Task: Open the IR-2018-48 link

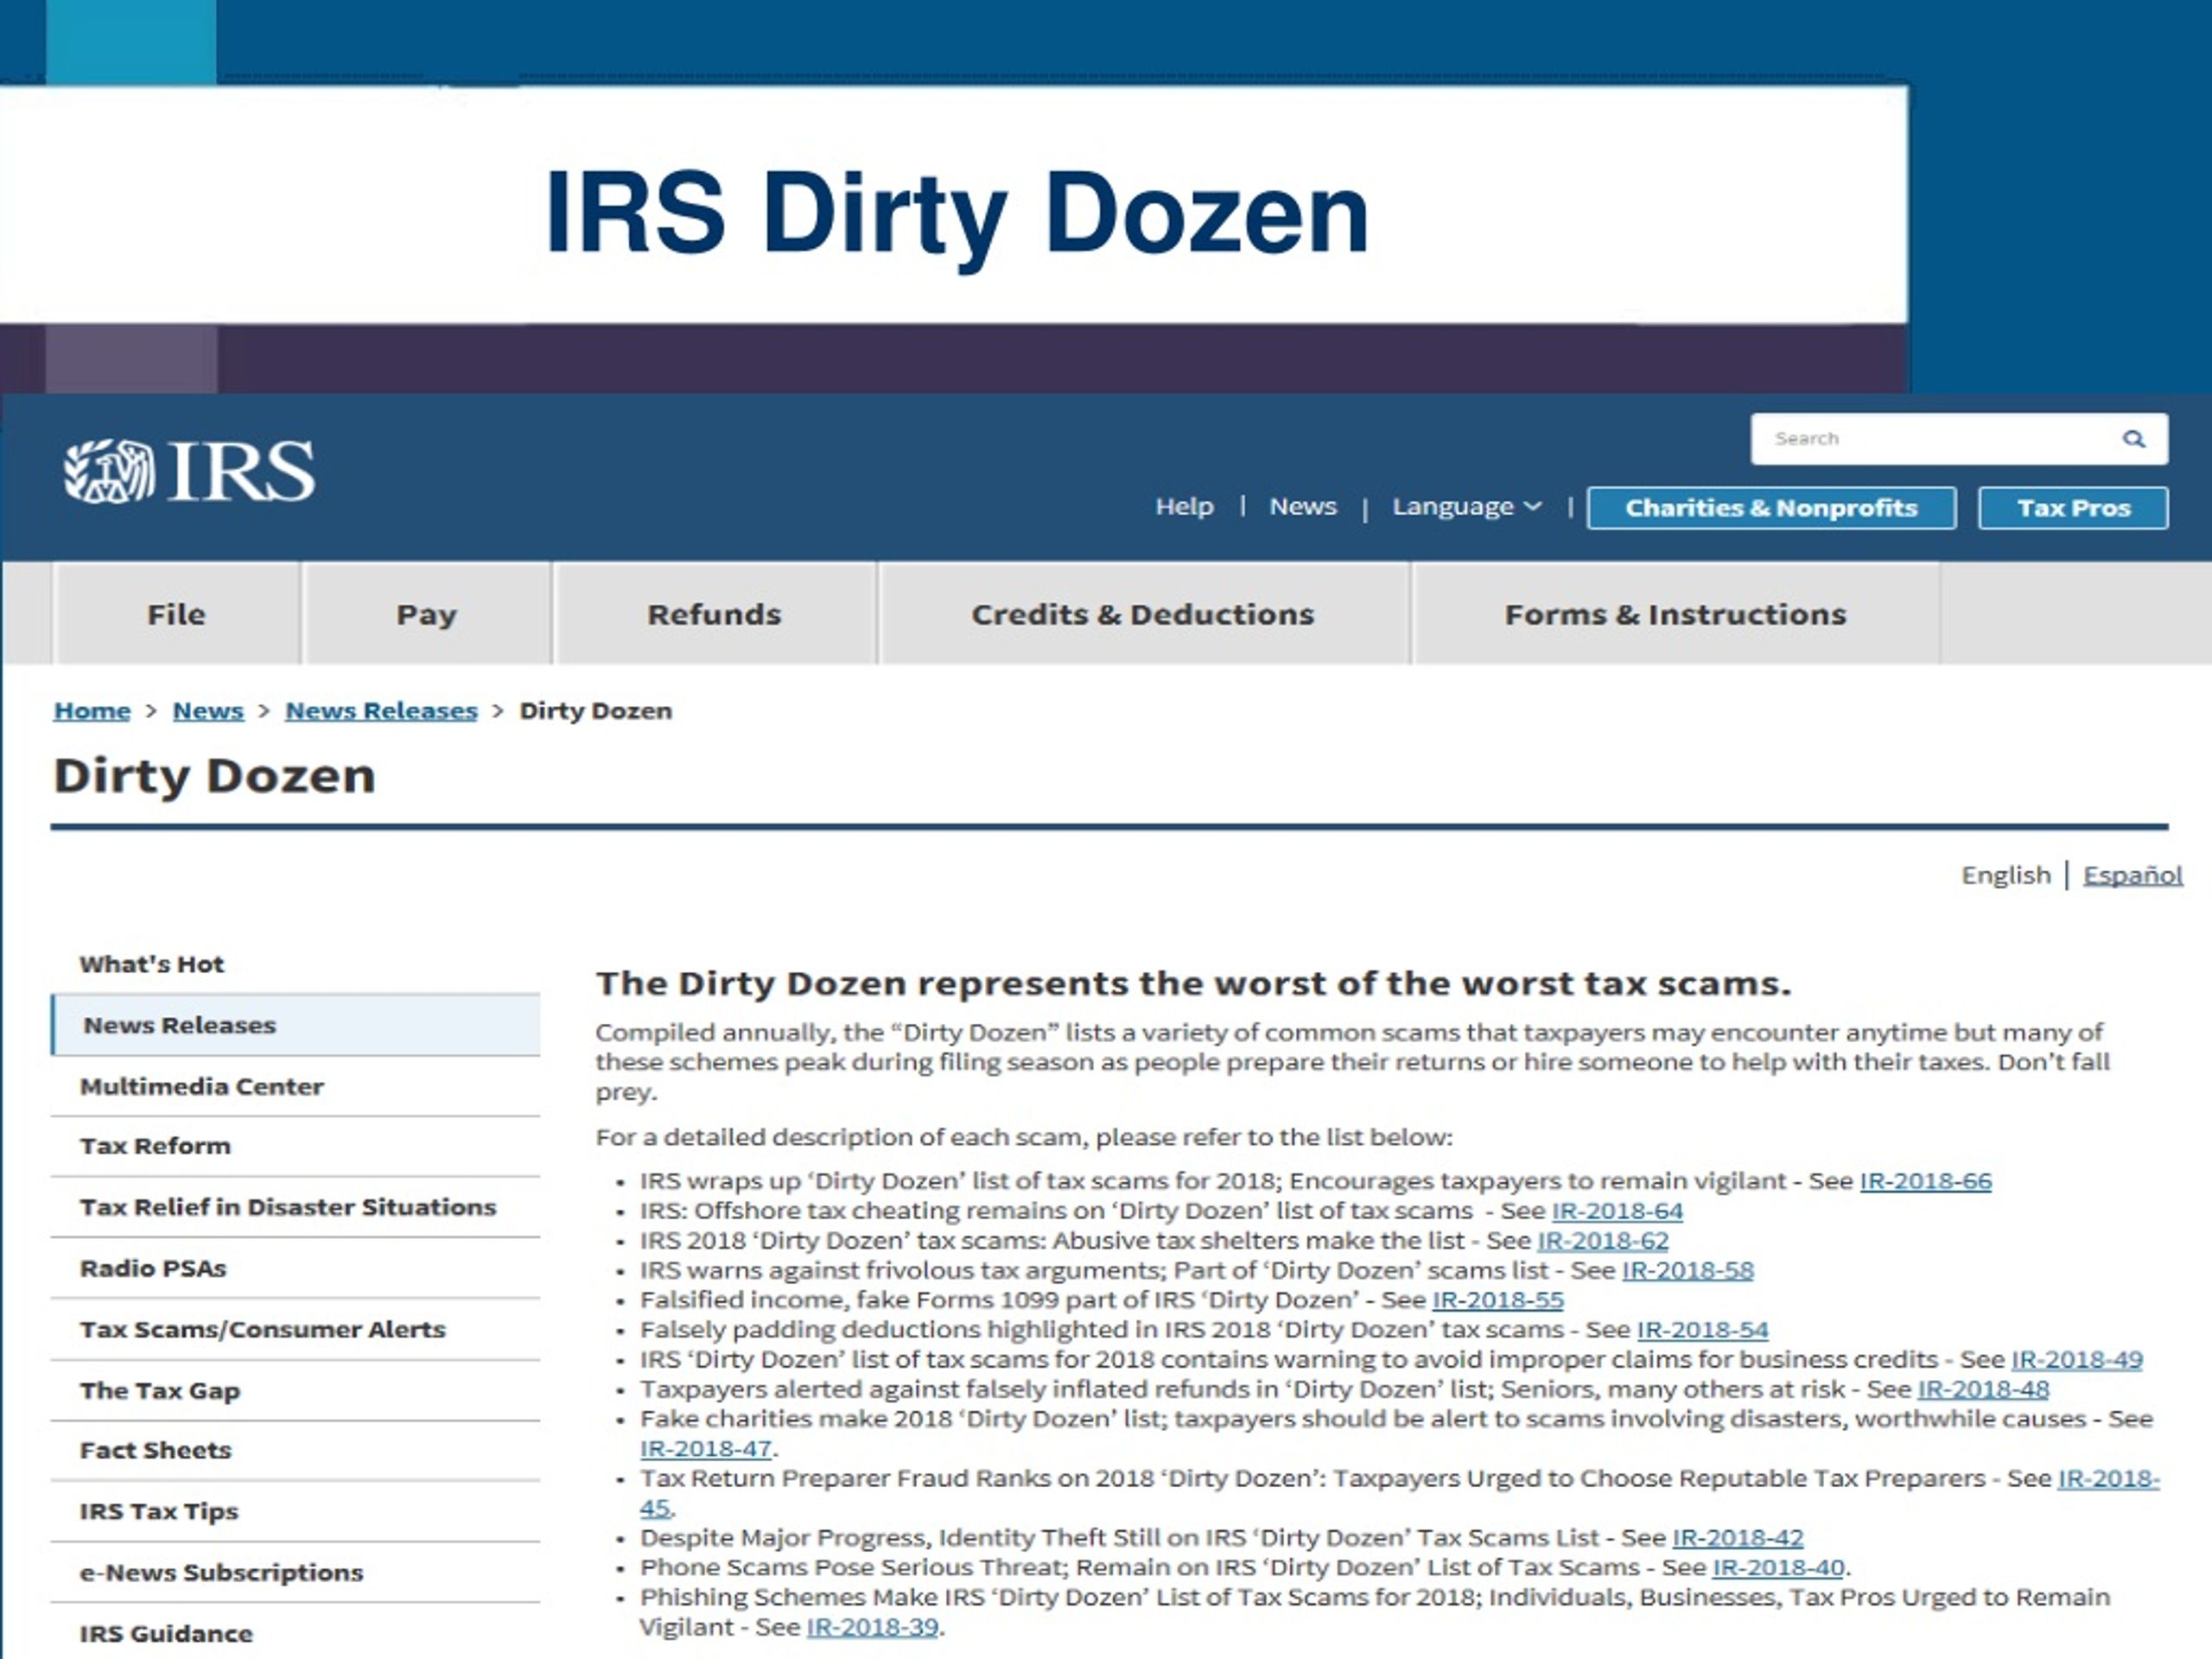Action: tap(1983, 1390)
